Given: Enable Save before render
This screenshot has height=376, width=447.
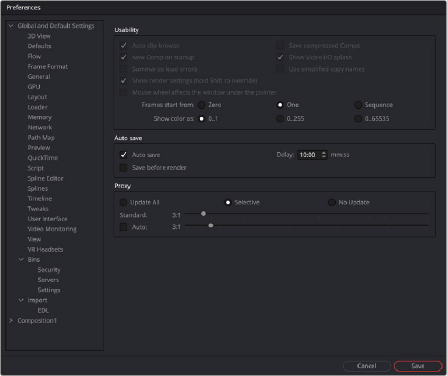Looking at the screenshot, I should click(124, 168).
